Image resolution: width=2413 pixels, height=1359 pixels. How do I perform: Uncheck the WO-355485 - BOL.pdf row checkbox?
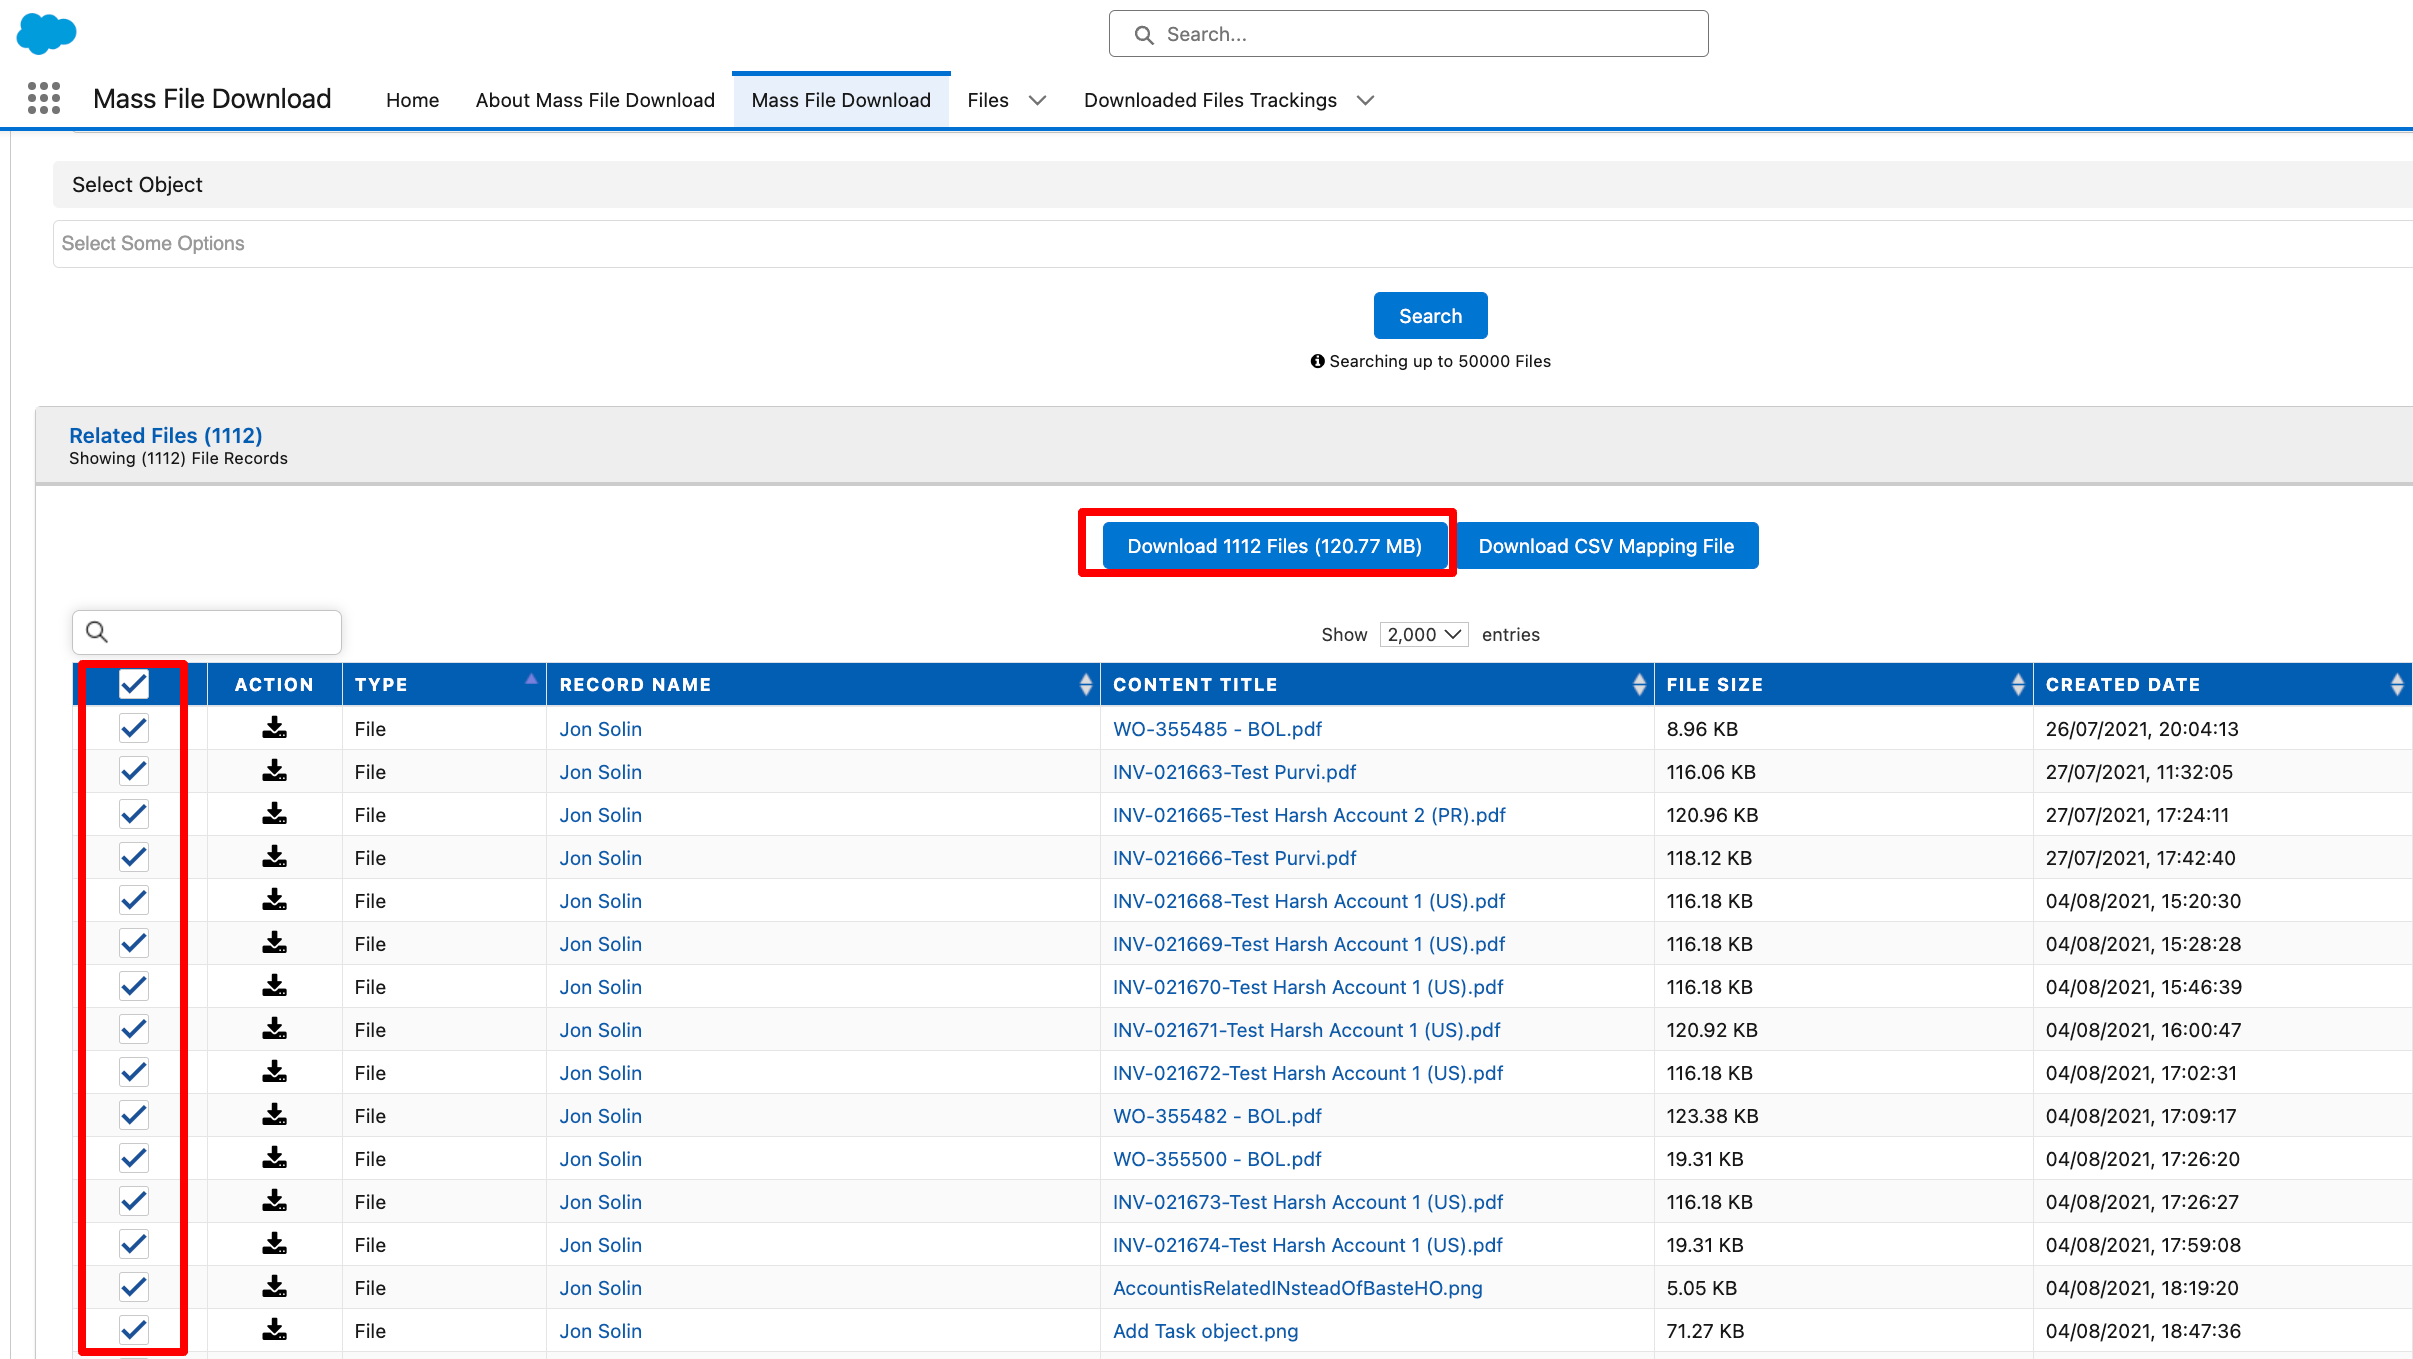tap(134, 728)
